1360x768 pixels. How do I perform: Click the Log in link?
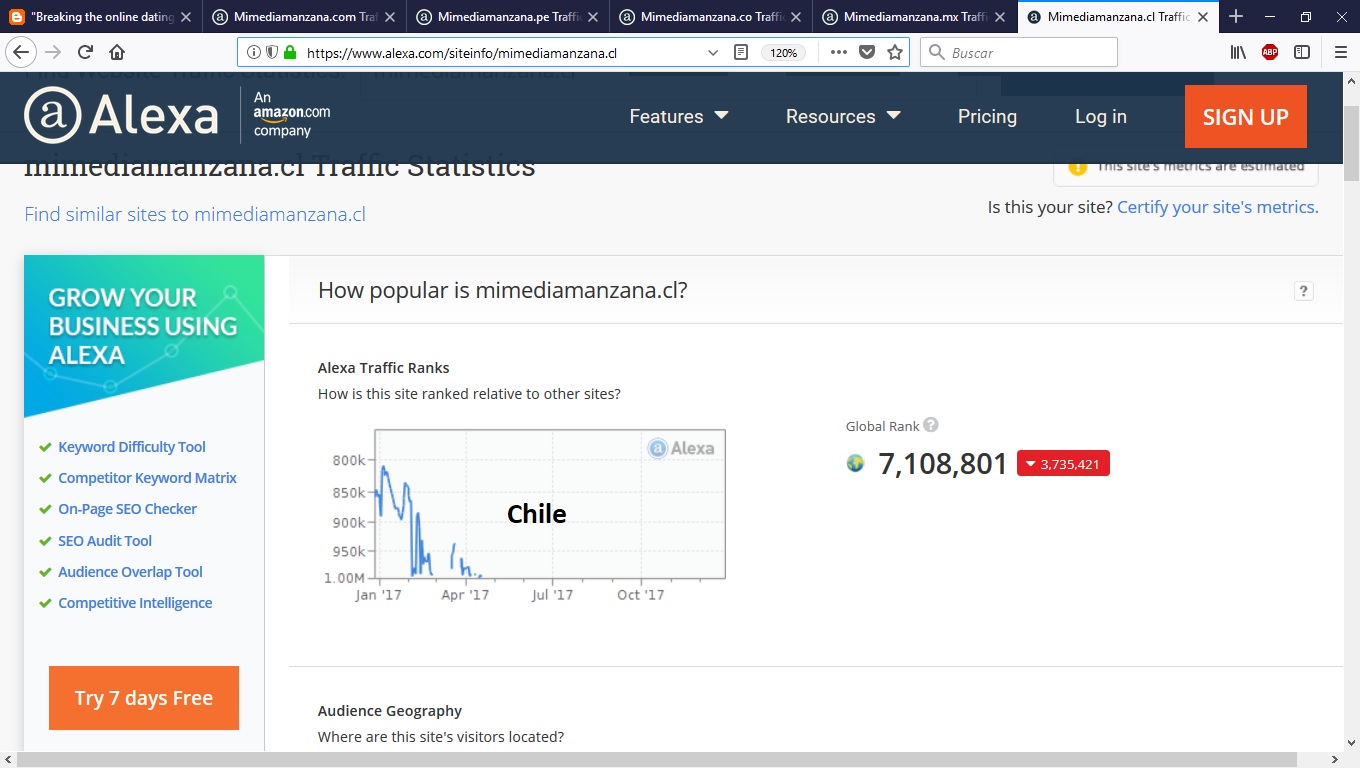point(1101,117)
